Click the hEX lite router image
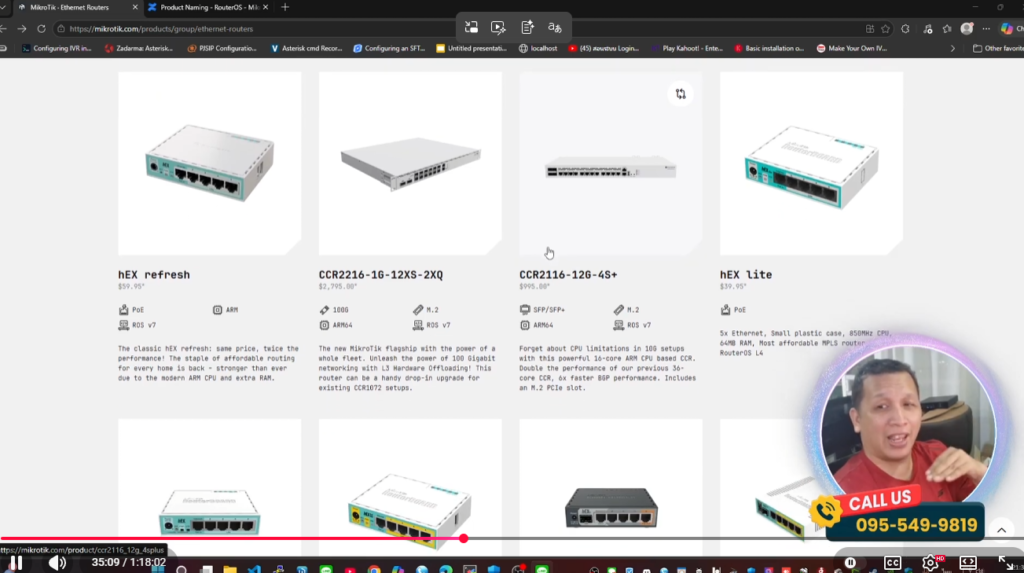The image size is (1024, 573). (811, 163)
